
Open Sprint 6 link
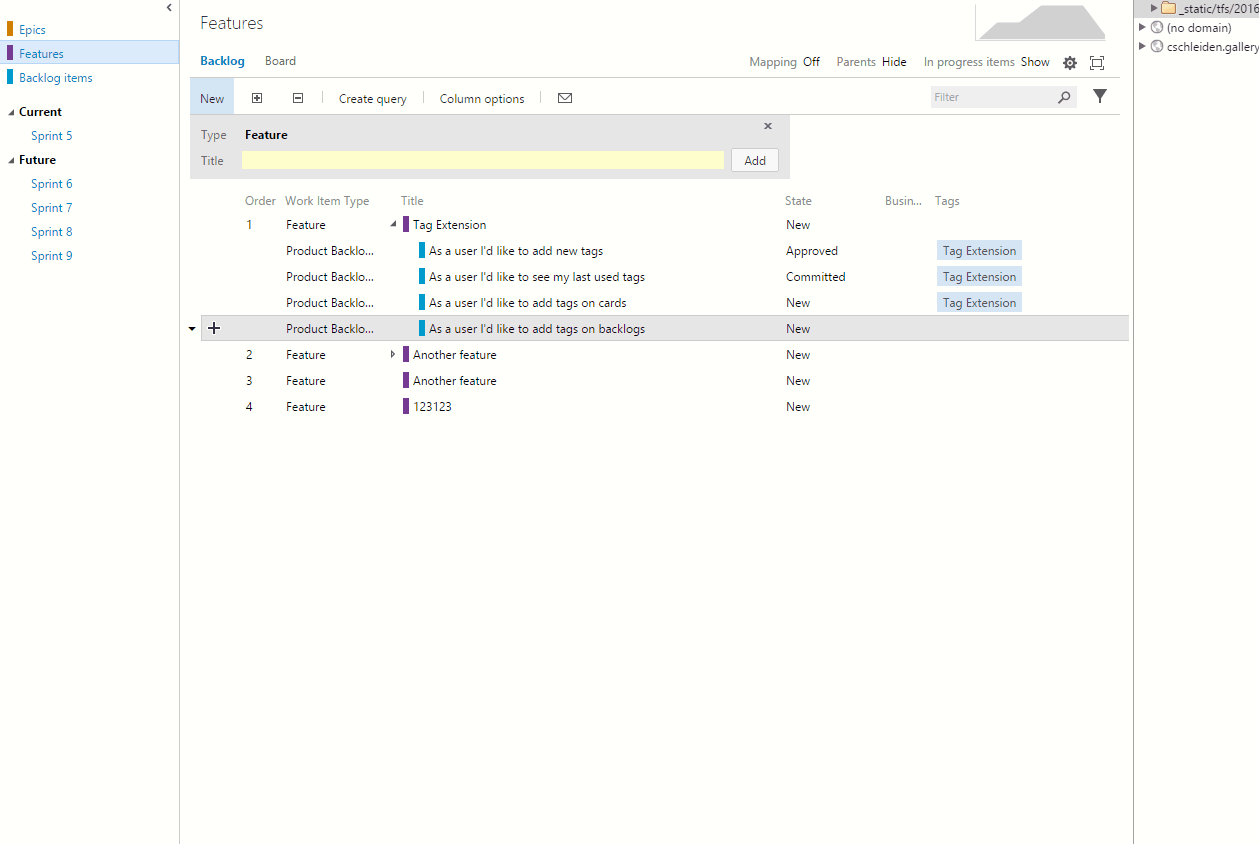click(x=52, y=184)
